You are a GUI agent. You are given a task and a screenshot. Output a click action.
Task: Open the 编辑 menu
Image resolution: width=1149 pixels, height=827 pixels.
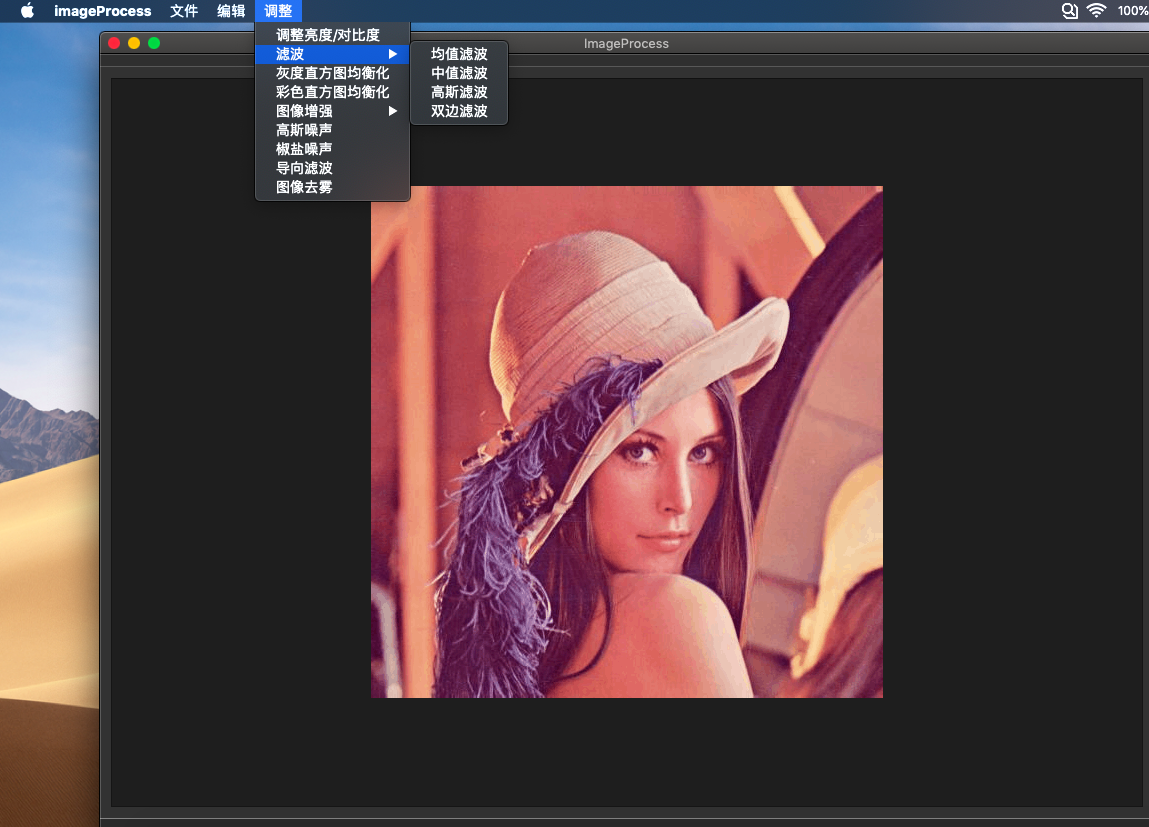click(x=231, y=11)
